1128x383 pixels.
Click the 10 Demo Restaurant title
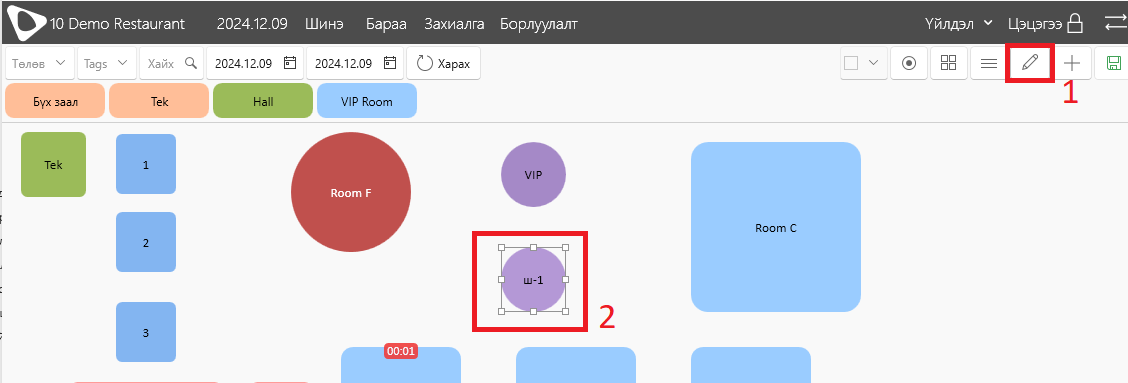coord(117,24)
